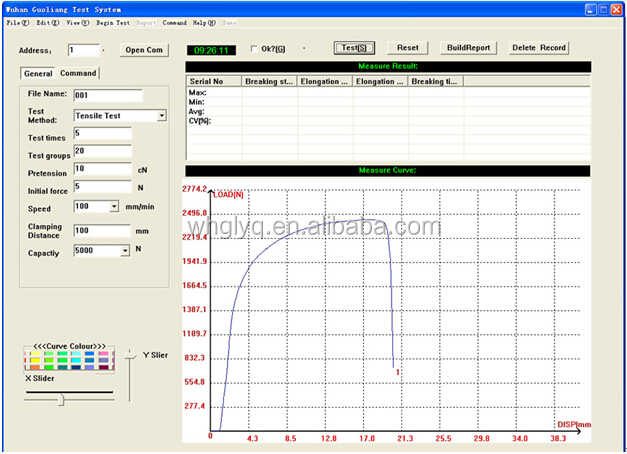Click the Measure Curve header bar
This screenshot has width=627, height=454.
(x=387, y=170)
